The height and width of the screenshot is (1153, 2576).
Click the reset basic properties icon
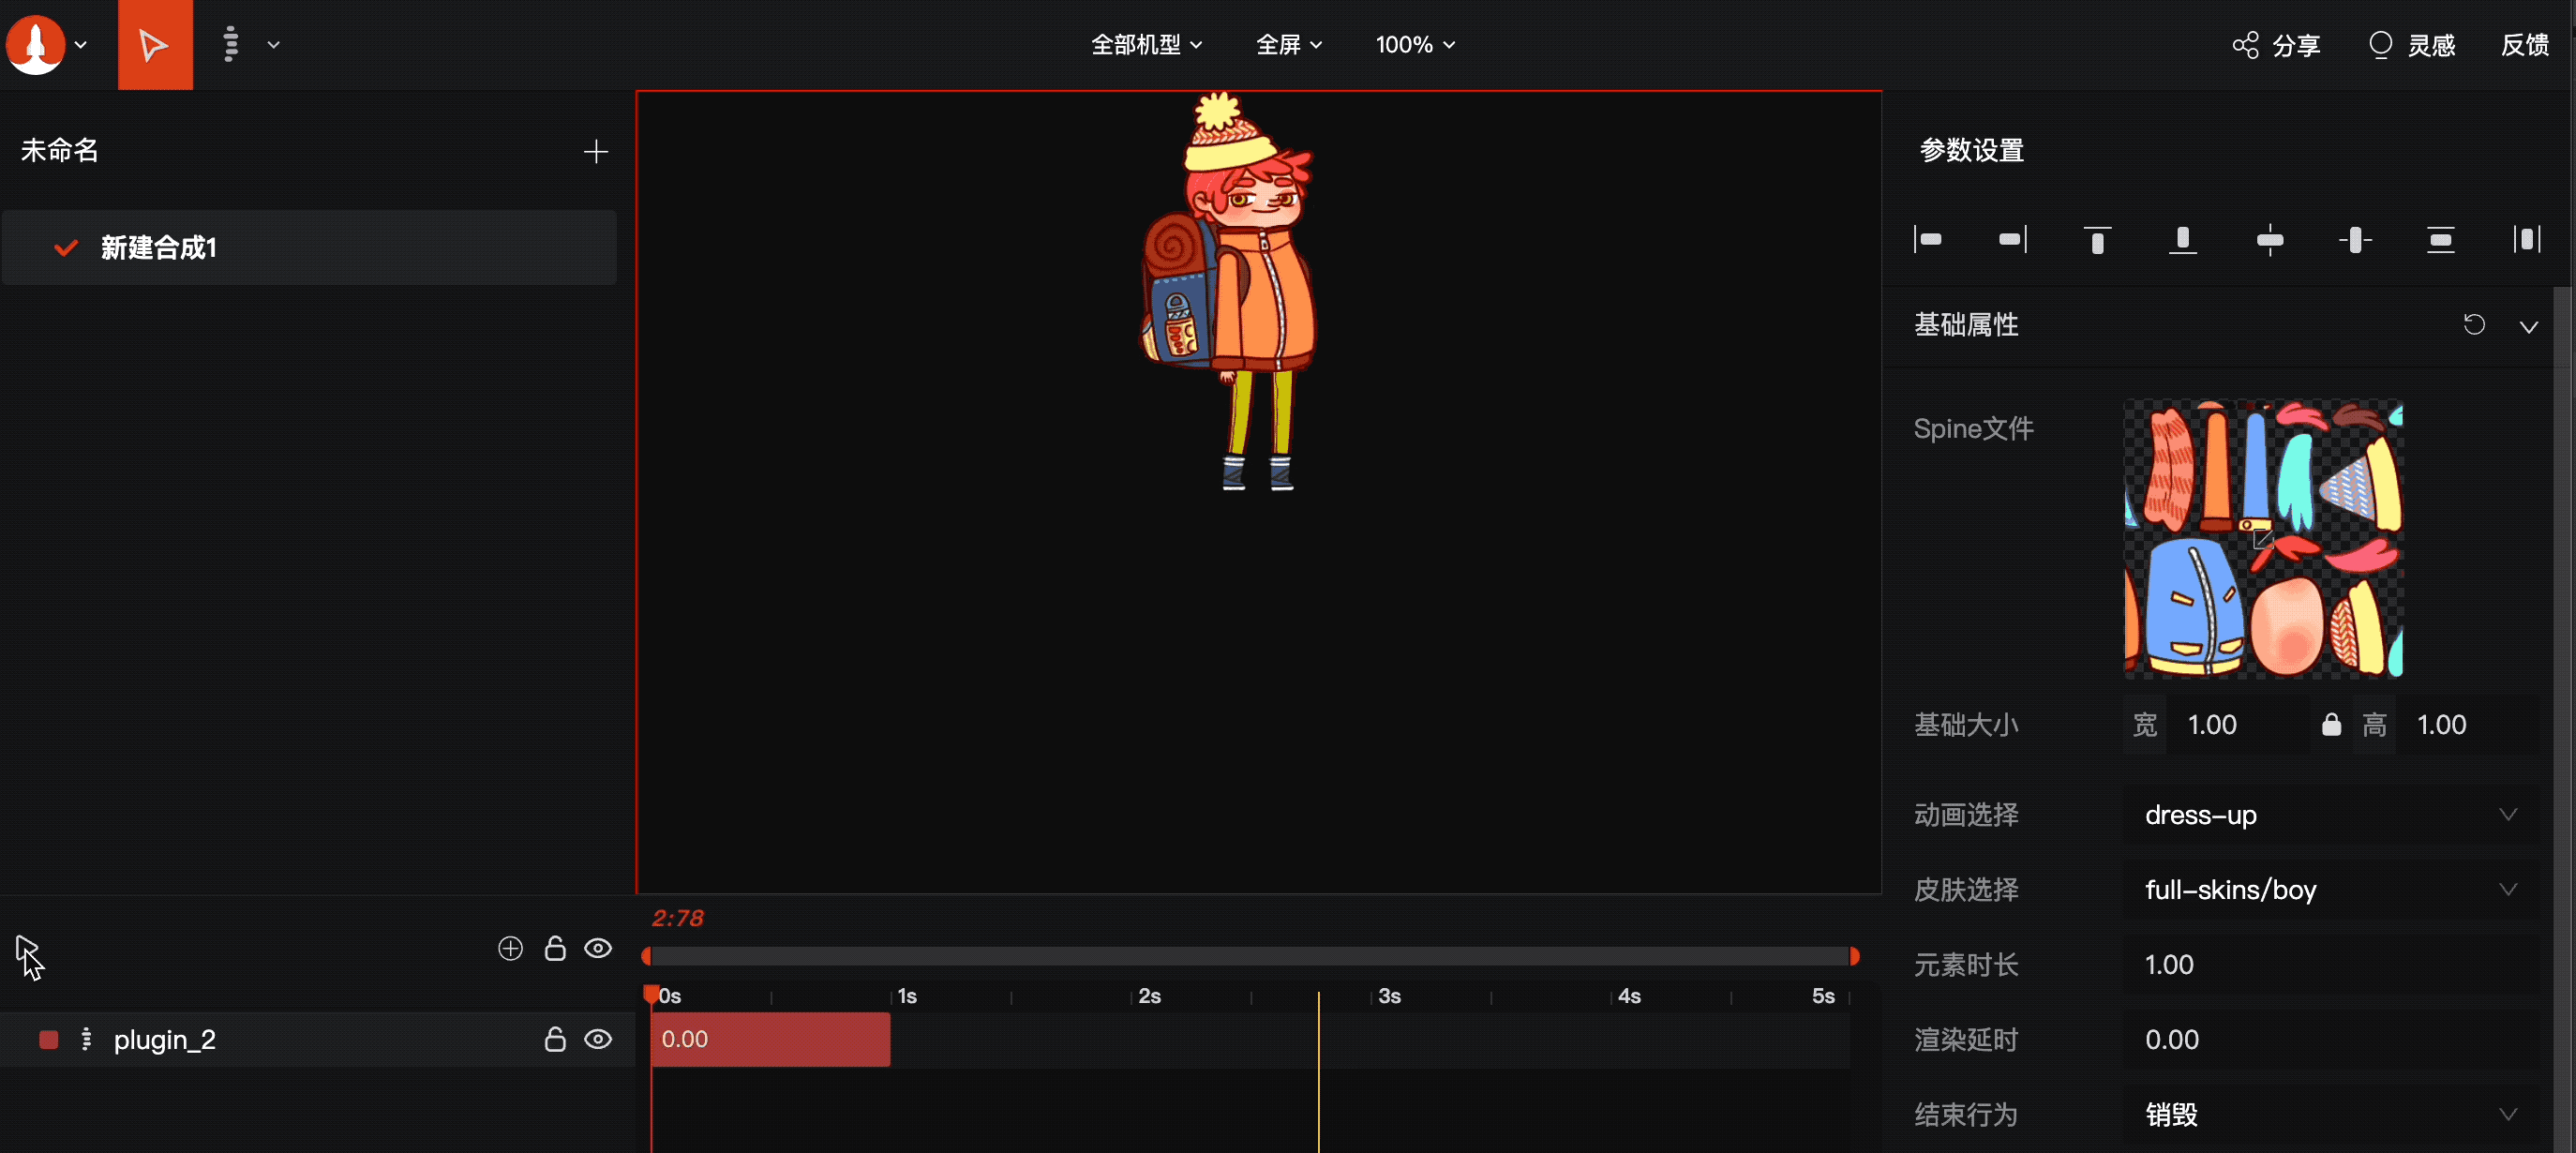pyautogui.click(x=2474, y=325)
